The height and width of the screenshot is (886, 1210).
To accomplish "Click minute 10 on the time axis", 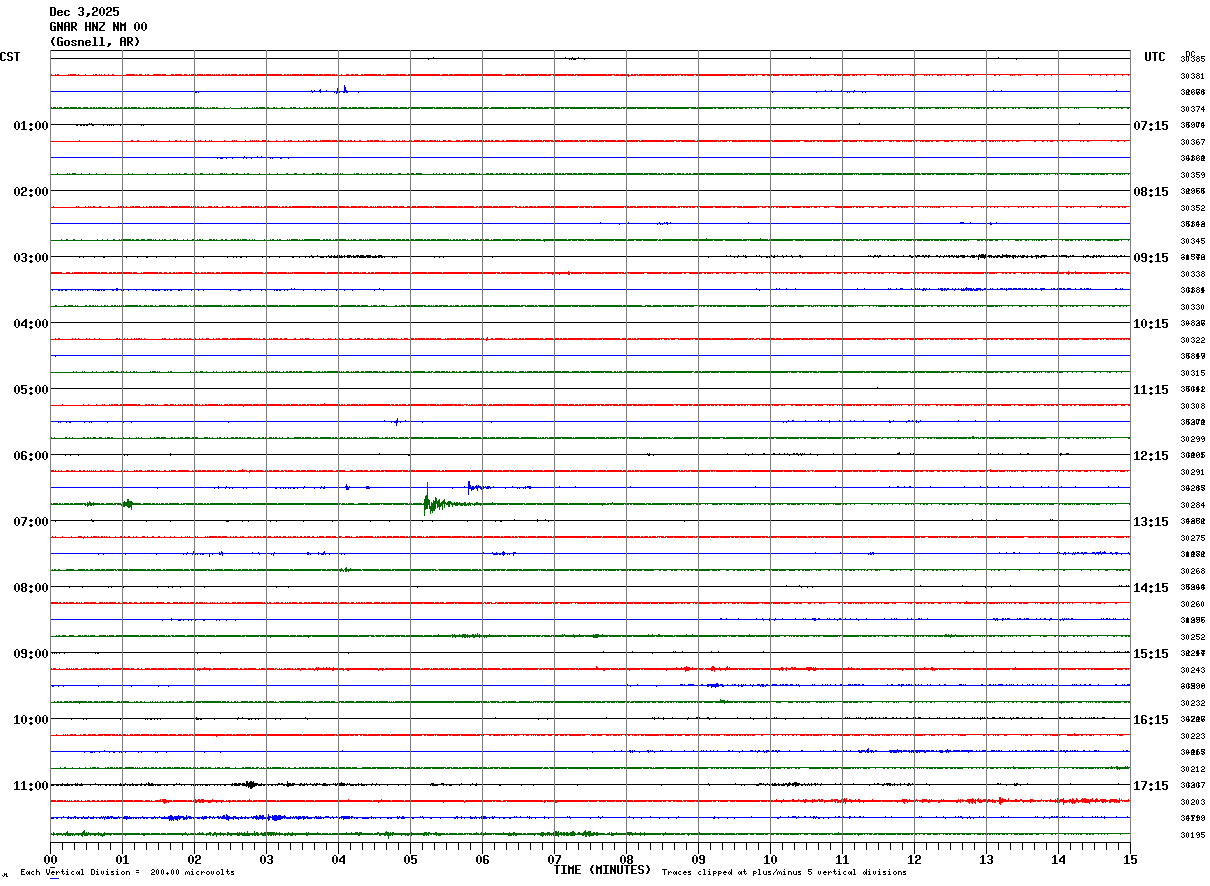I will pyautogui.click(x=770, y=859).
